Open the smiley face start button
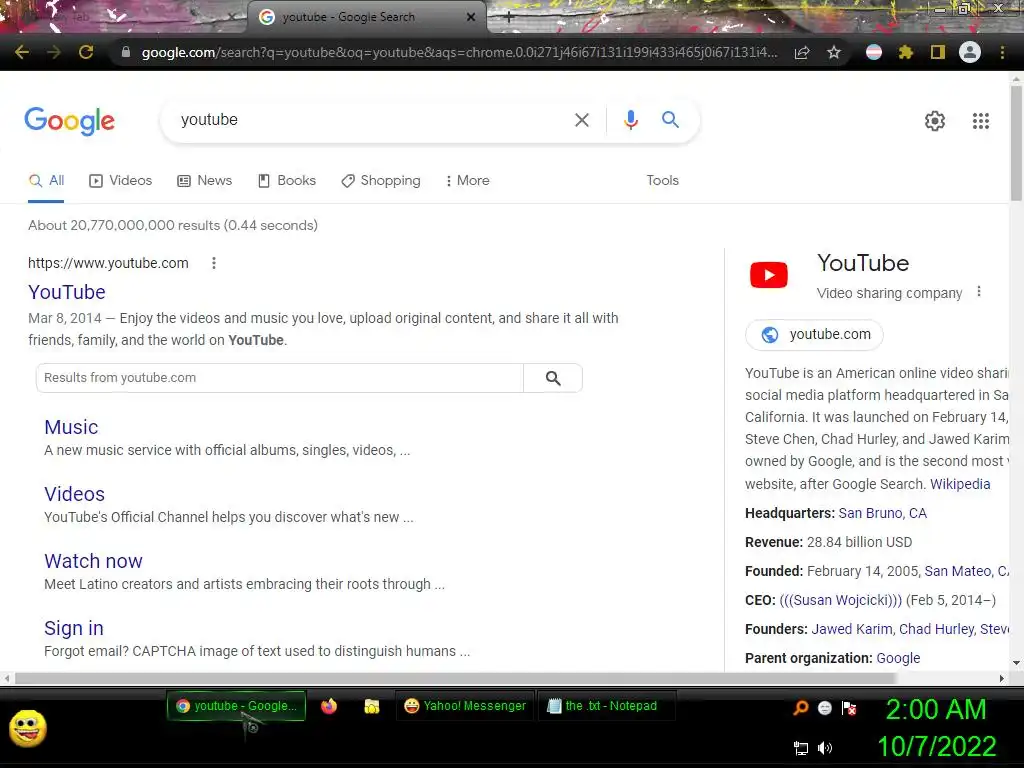 click(28, 728)
